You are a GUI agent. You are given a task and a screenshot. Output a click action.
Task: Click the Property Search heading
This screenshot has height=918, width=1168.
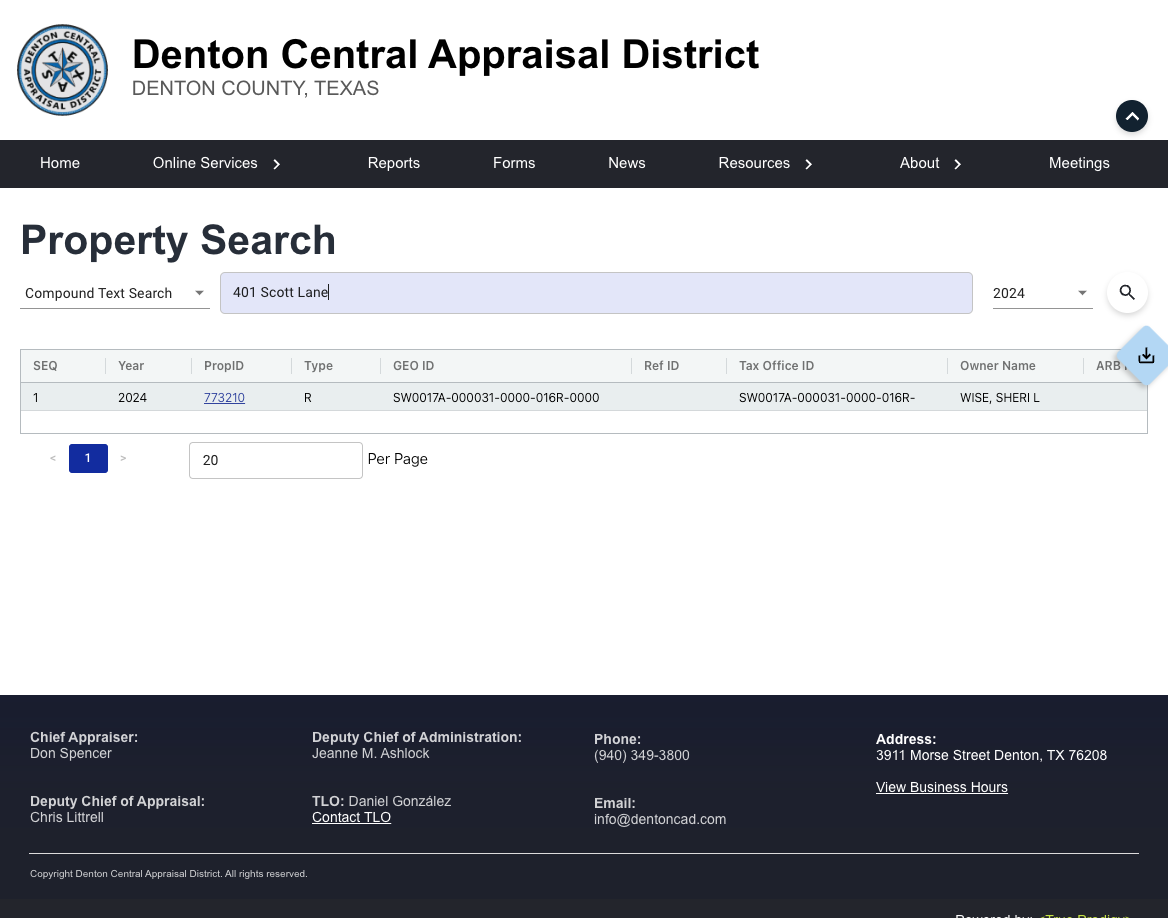click(x=178, y=240)
